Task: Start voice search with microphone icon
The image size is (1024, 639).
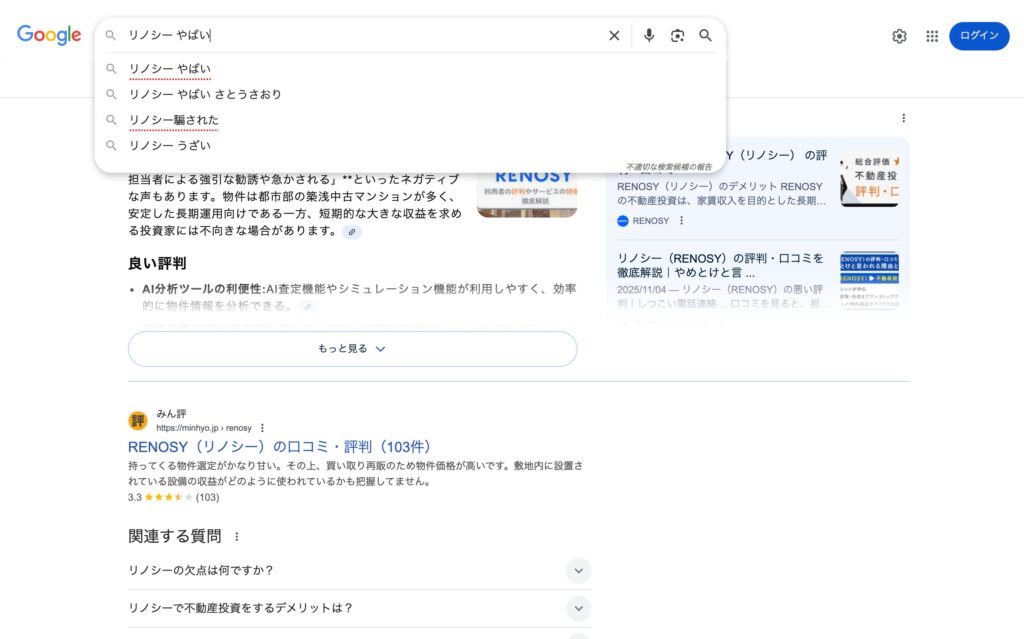Action: [x=649, y=36]
